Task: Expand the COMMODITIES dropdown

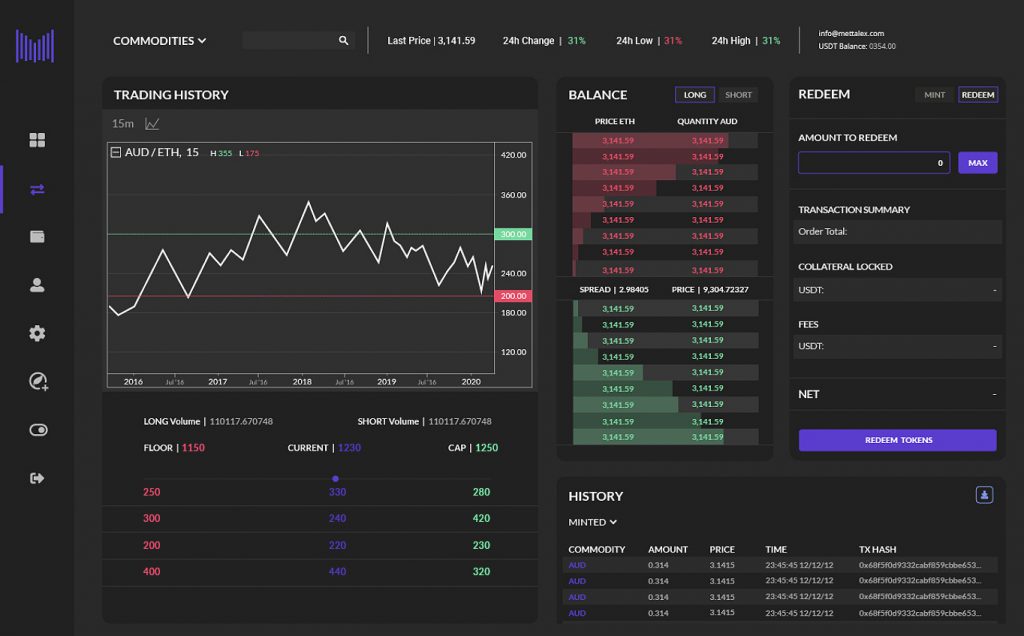Action: (x=159, y=41)
